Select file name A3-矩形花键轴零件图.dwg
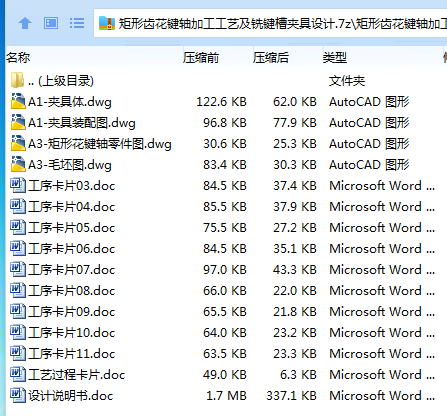This screenshot has height=416, width=447. 100,144
